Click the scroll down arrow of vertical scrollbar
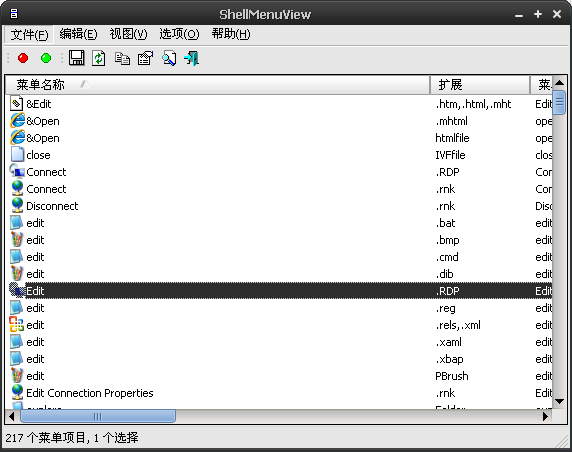 (559, 401)
